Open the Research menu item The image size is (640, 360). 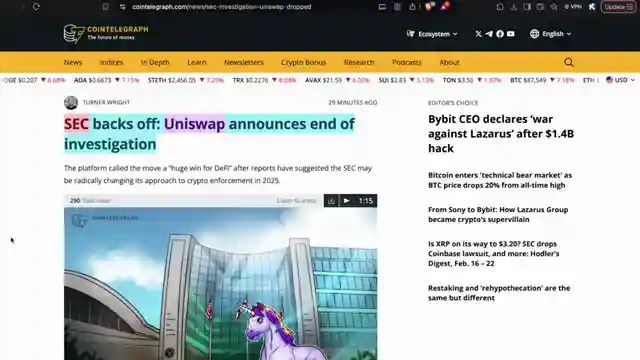tap(359, 62)
